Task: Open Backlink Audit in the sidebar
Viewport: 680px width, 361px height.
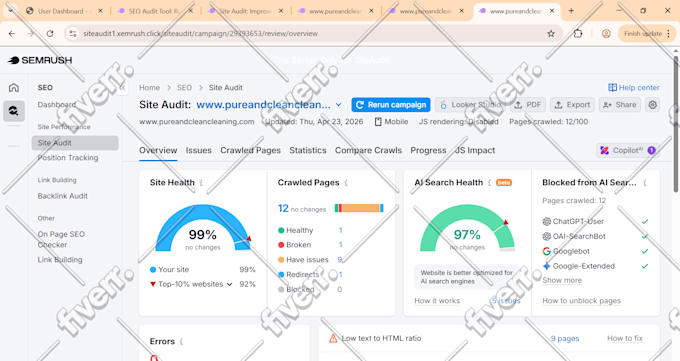Action: pyautogui.click(x=63, y=196)
